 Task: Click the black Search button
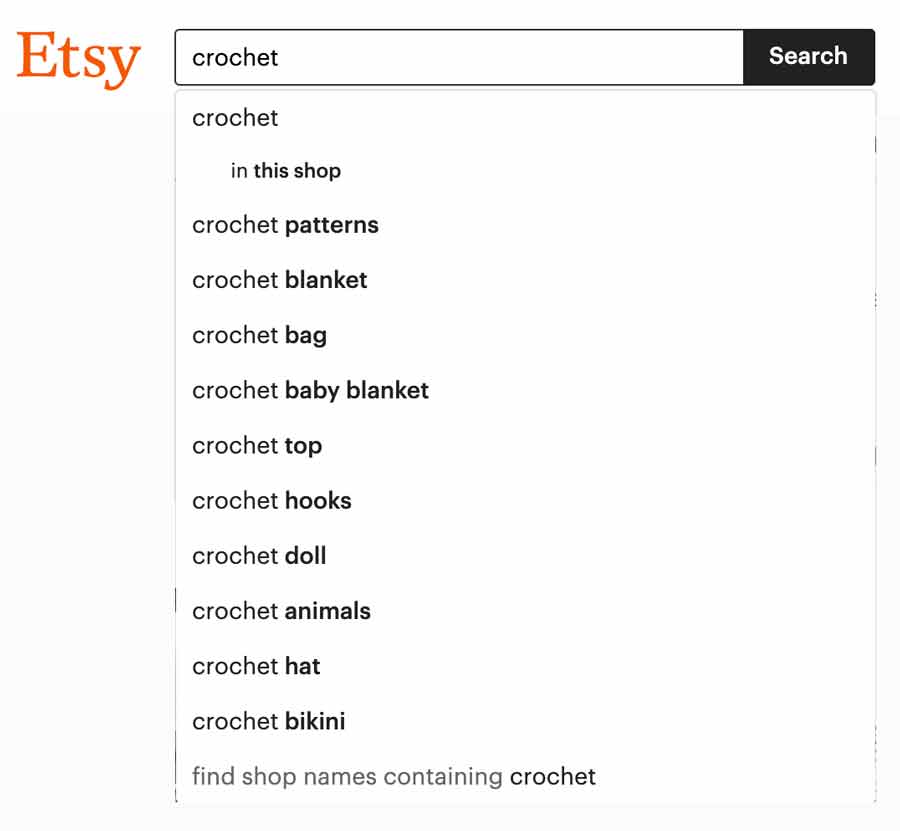coord(809,57)
